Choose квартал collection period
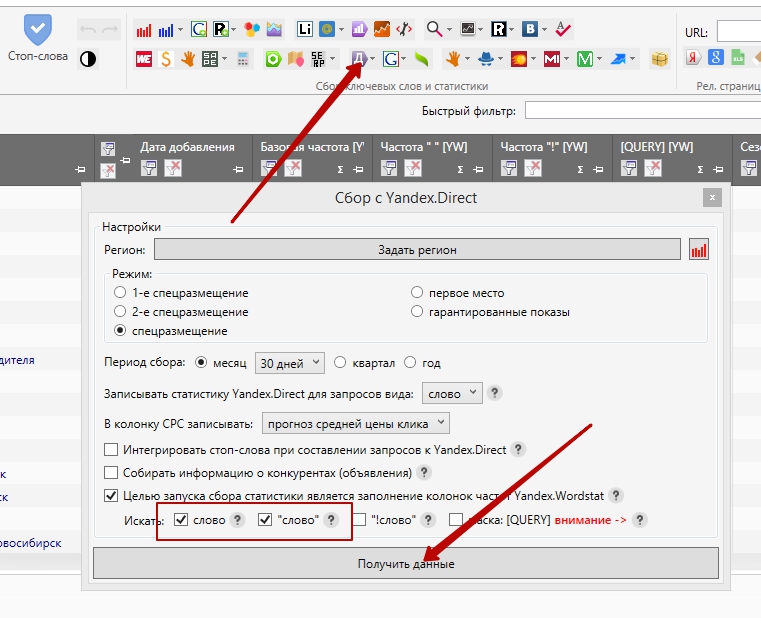The image size is (761, 618). click(340, 363)
